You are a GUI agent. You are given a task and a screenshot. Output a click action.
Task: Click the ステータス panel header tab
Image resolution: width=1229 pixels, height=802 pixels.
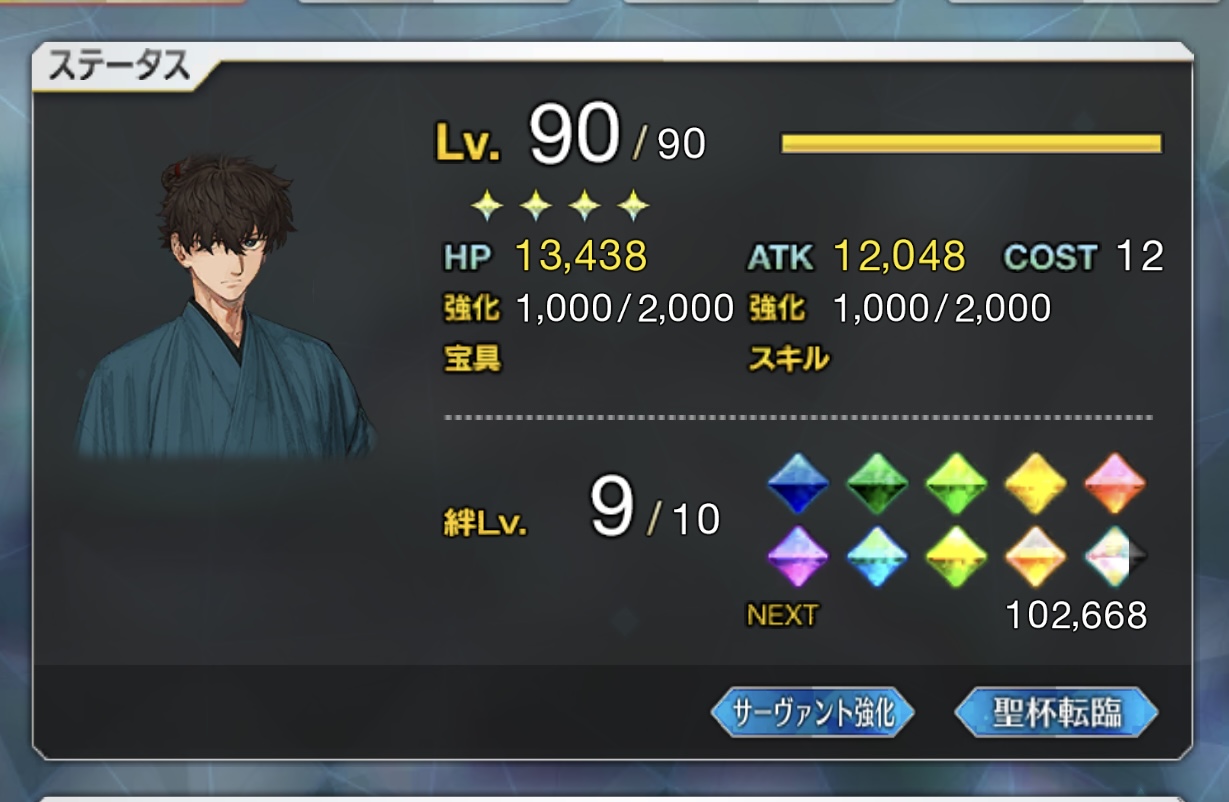click(x=120, y=68)
